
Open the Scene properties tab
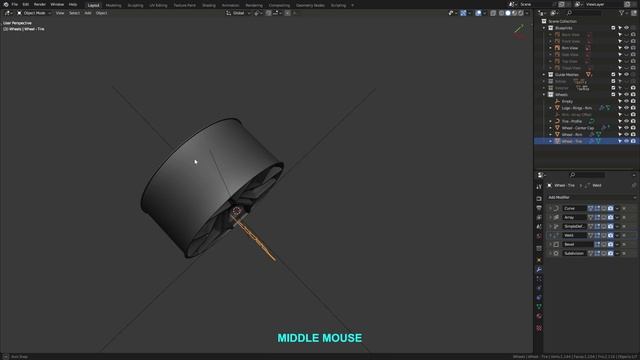[539, 227]
